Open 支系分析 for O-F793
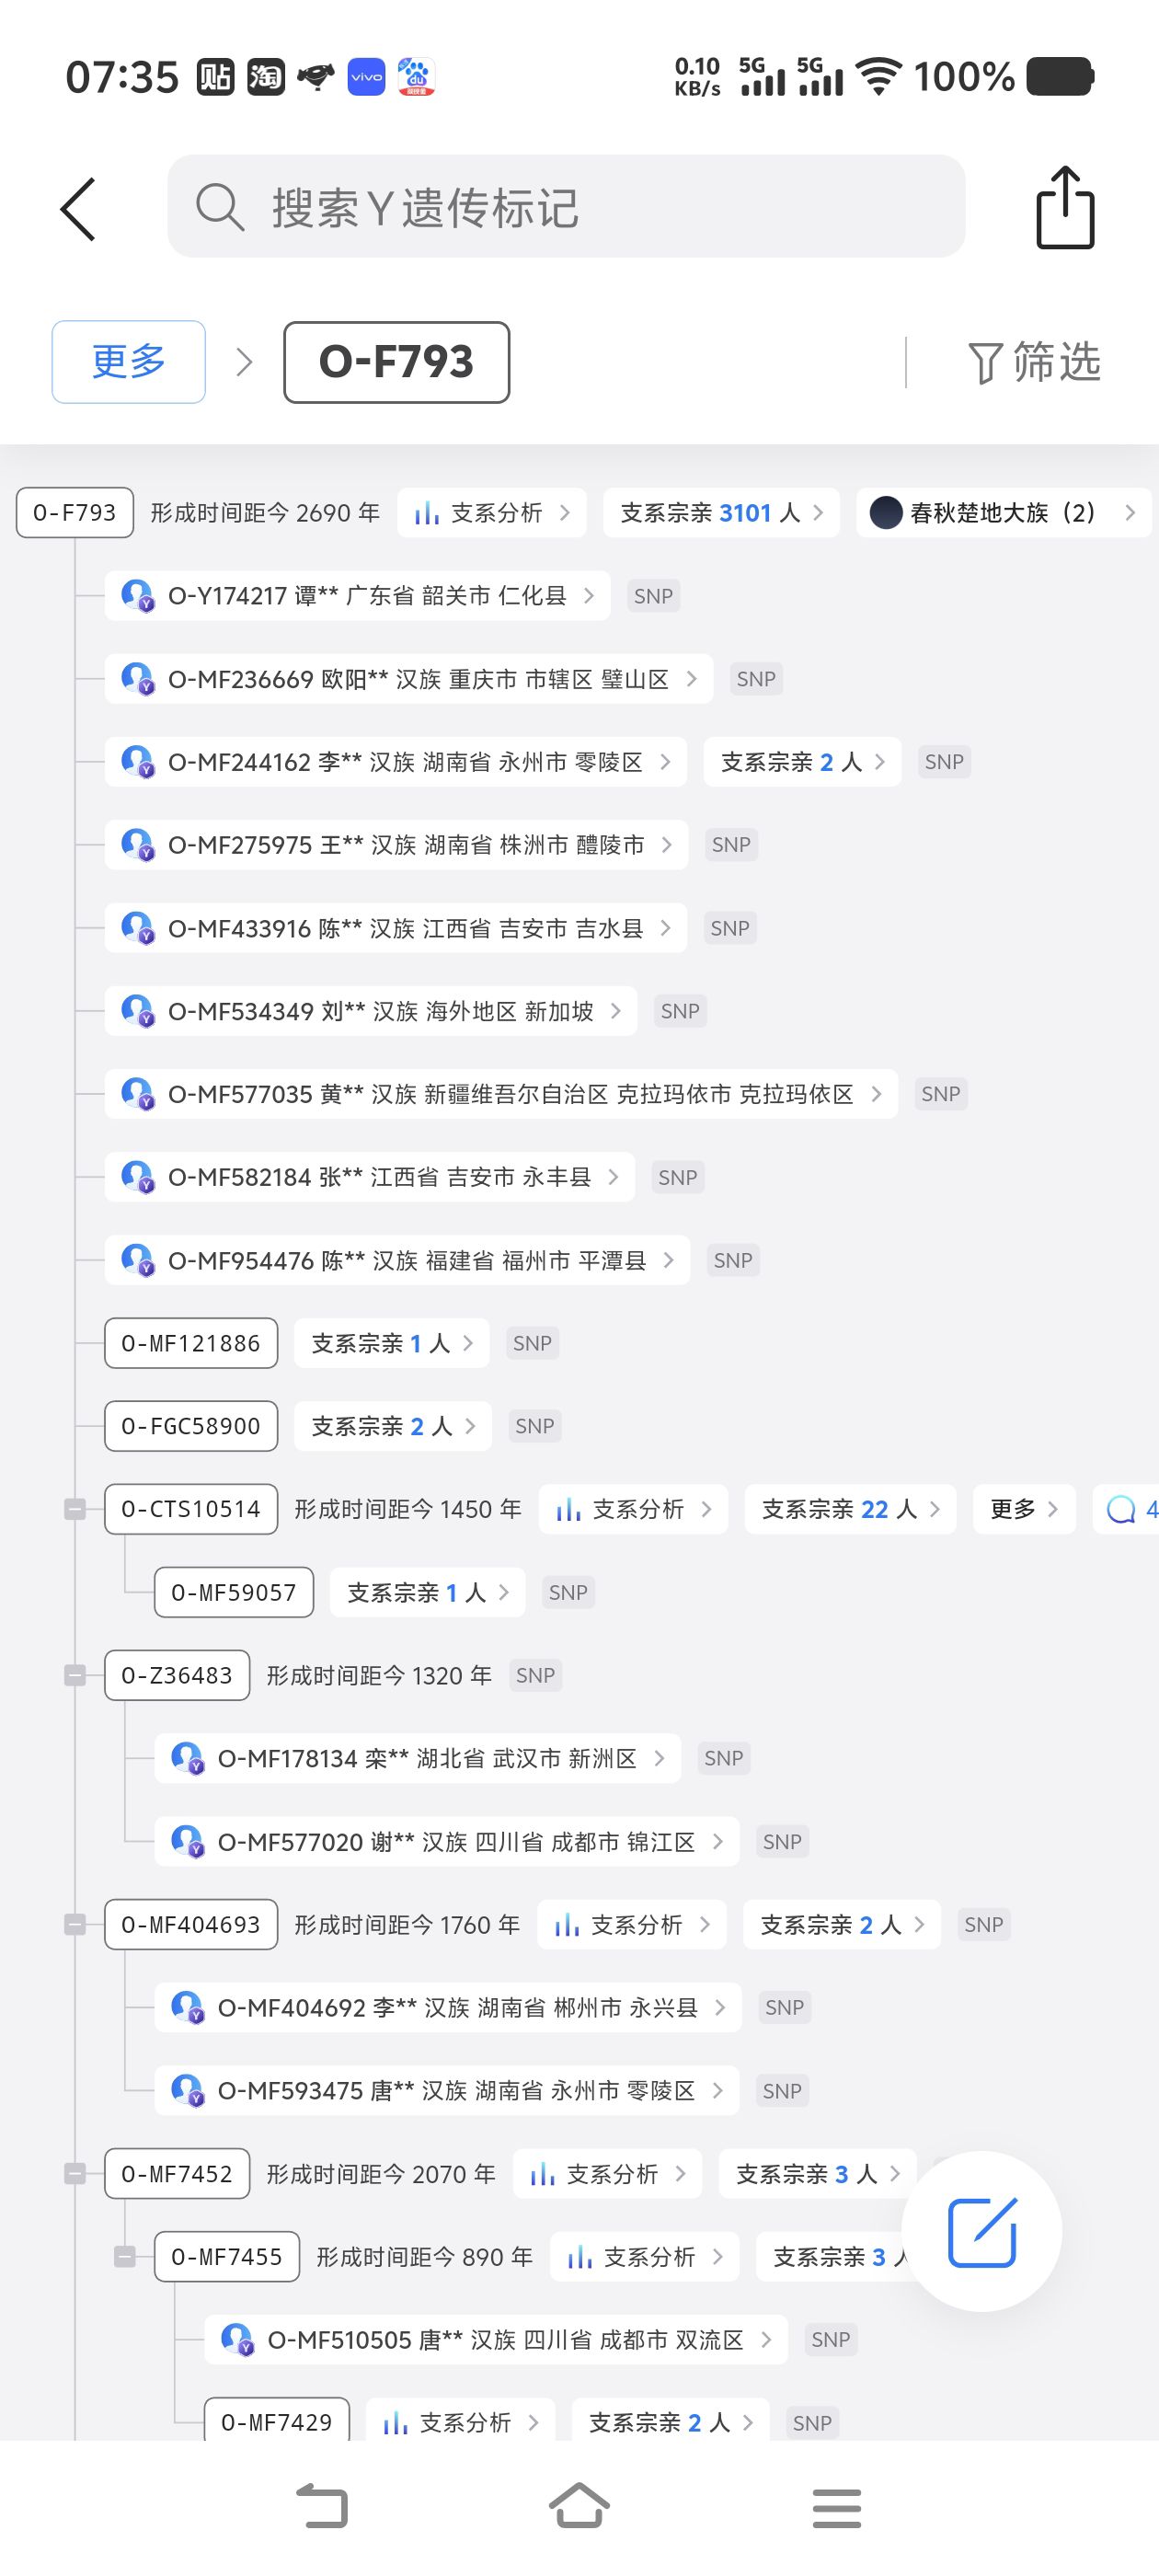This screenshot has height=2576, width=1159. 492,513
